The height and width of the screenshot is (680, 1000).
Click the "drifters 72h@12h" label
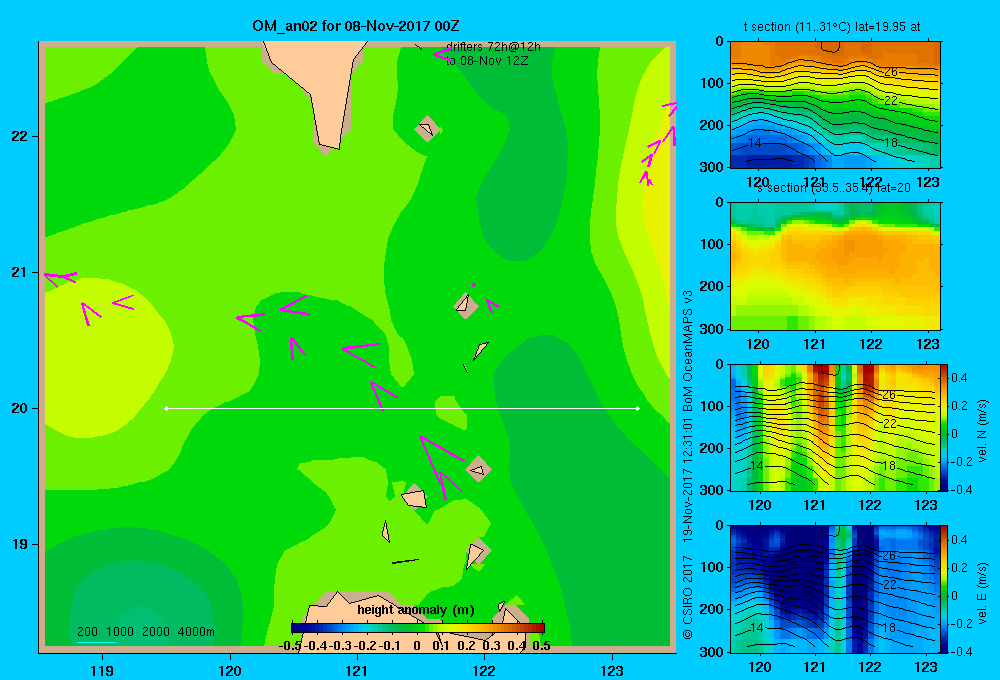pos(493,47)
